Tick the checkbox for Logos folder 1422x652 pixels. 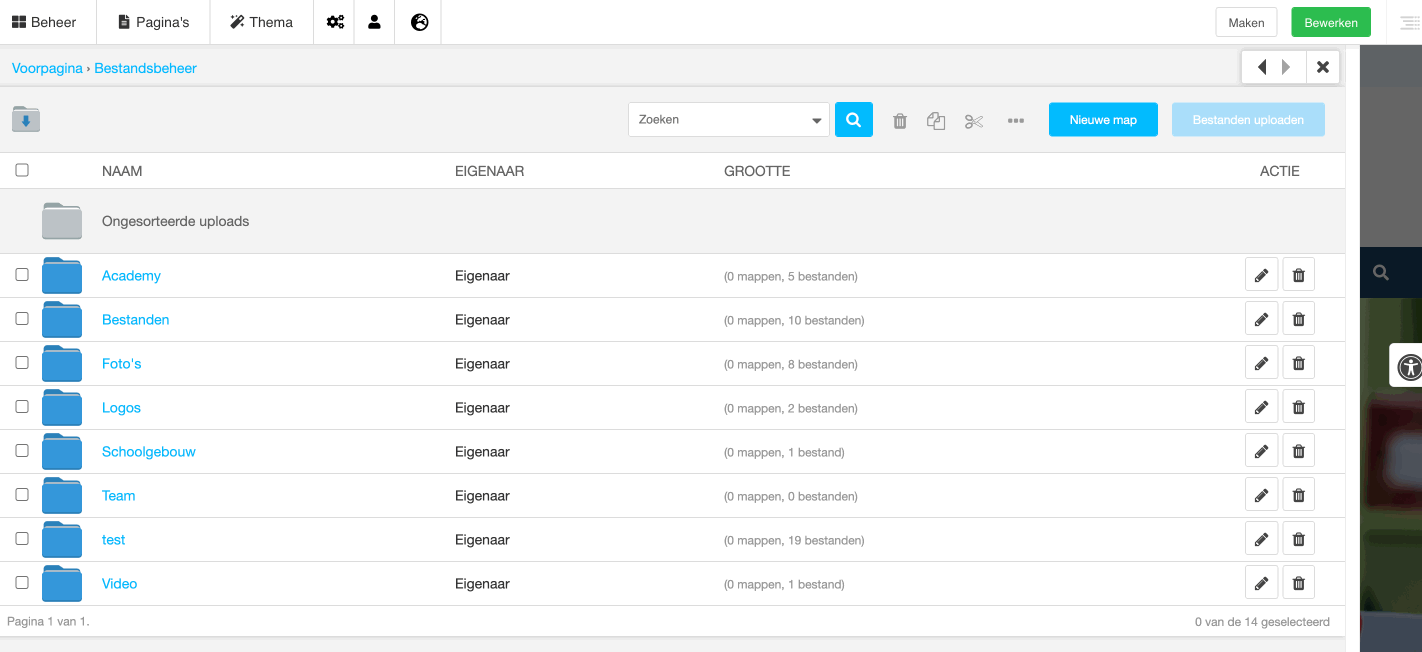pos(22,407)
